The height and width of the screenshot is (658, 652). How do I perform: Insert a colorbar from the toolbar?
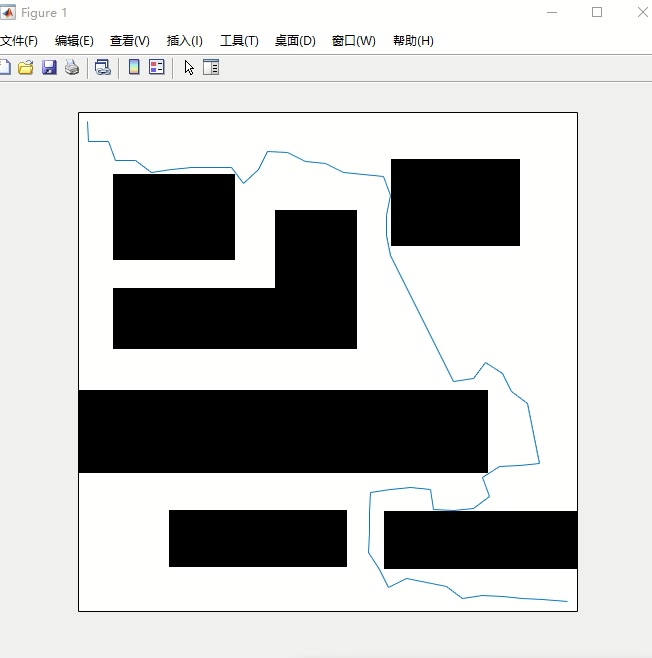coord(134,68)
